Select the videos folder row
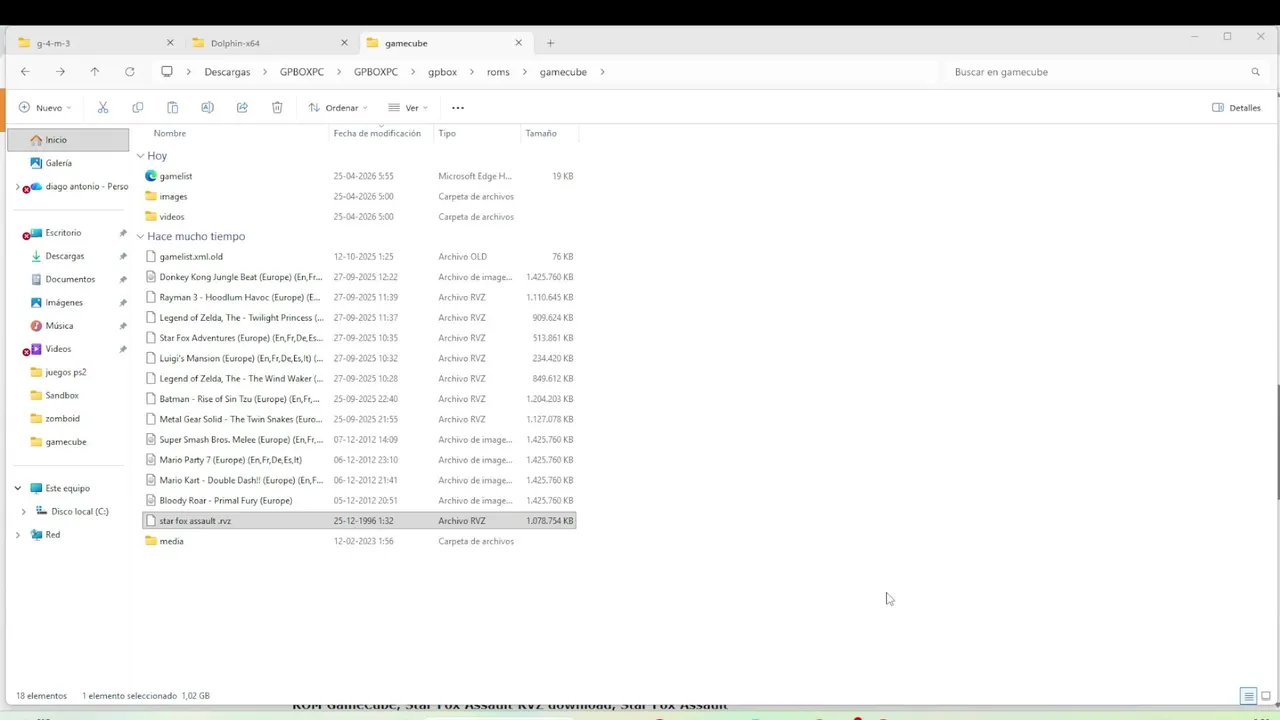 [x=359, y=216]
